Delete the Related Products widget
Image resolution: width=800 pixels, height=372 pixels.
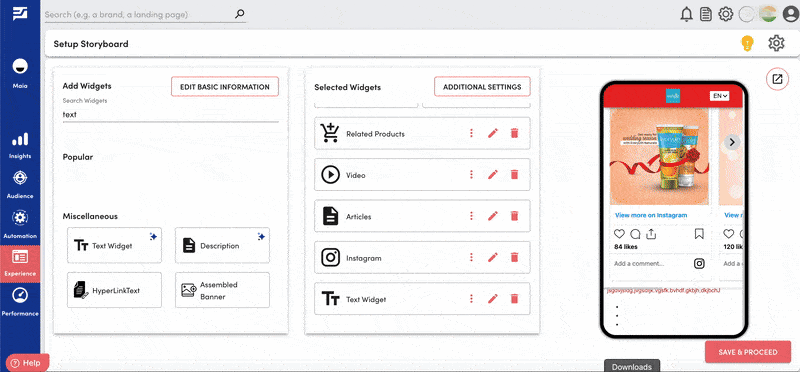tap(514, 133)
